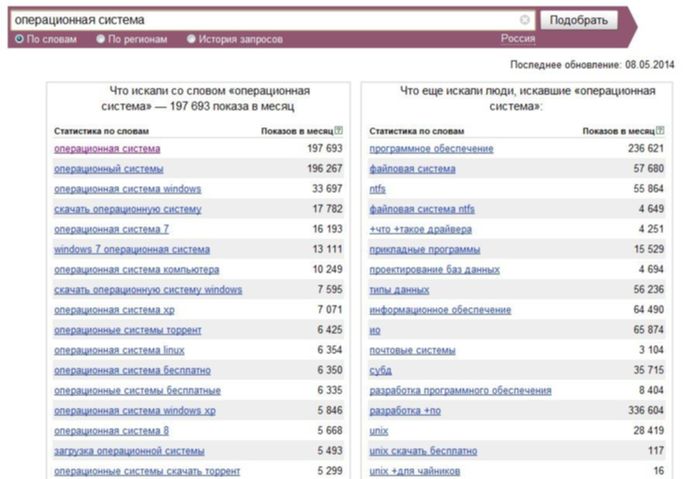Image resolution: width=688 pixels, height=479 pixels.
Task: Click into the 'операционная система' search field
Action: point(263,20)
